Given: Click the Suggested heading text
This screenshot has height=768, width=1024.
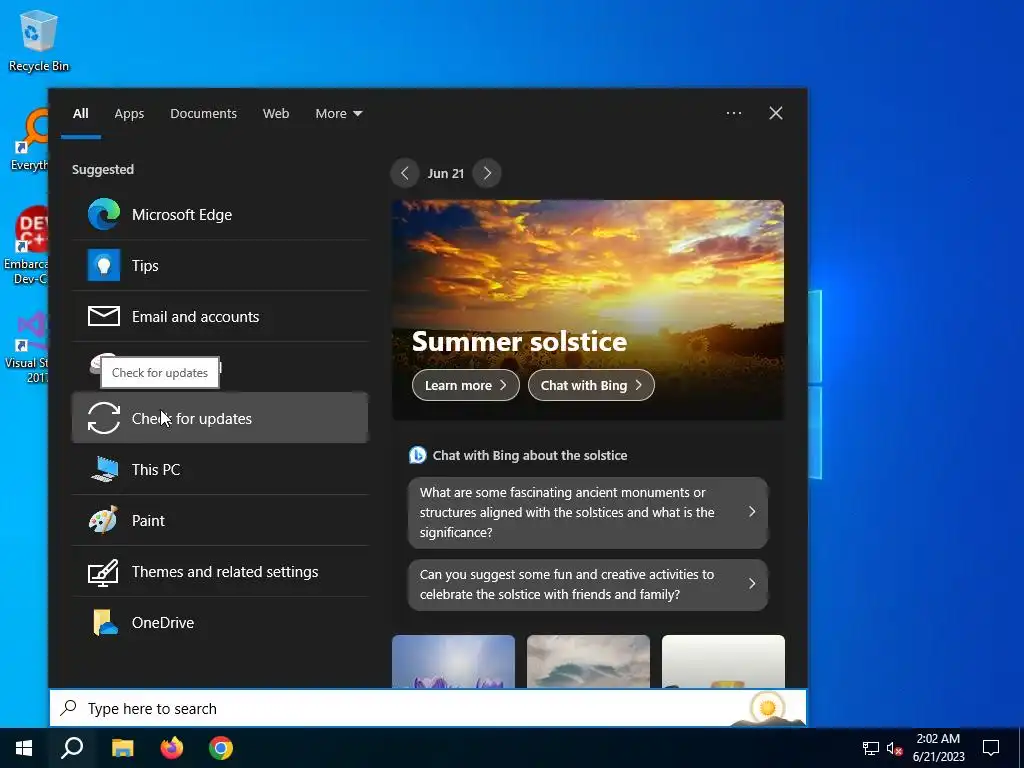Looking at the screenshot, I should coord(103,170).
